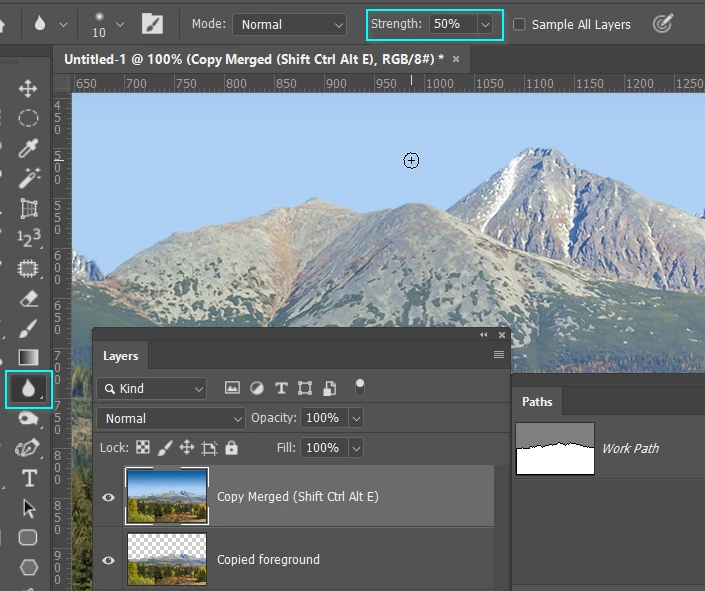This screenshot has width=705, height=591.
Task: Select the Move tool
Action: click(x=28, y=89)
